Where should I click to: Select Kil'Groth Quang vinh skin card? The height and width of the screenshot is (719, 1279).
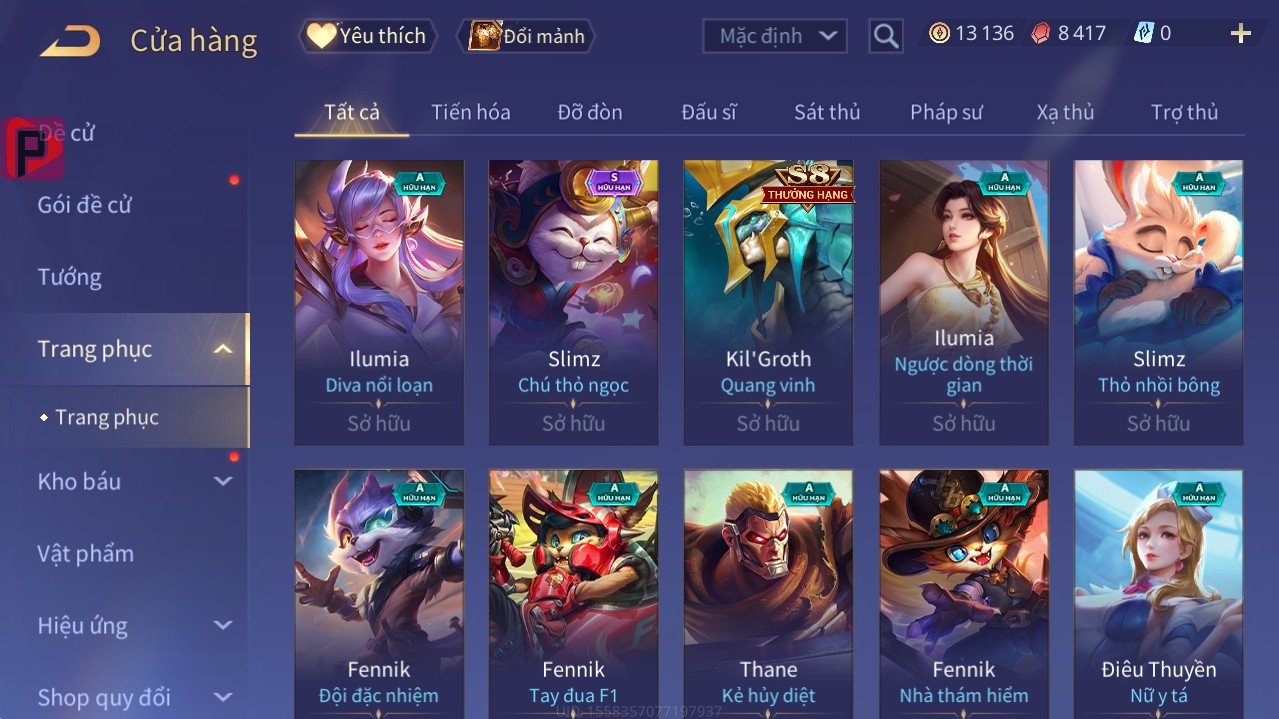768,302
